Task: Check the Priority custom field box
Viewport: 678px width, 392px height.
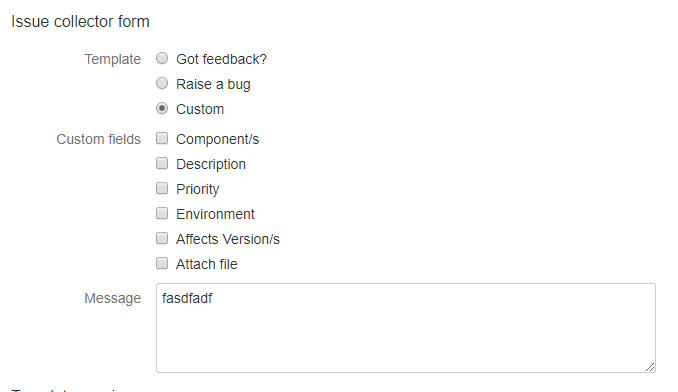Action: tap(162, 188)
